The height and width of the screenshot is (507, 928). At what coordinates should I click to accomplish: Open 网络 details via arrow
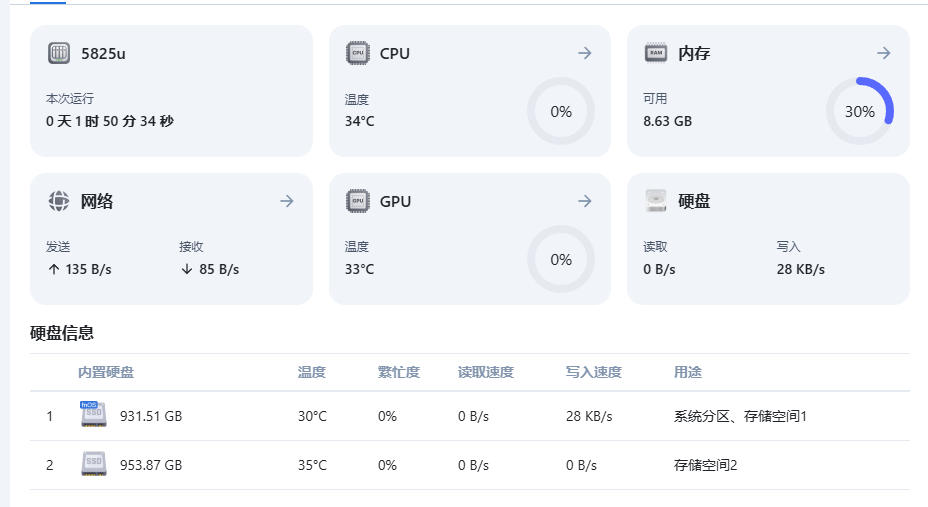coord(286,201)
